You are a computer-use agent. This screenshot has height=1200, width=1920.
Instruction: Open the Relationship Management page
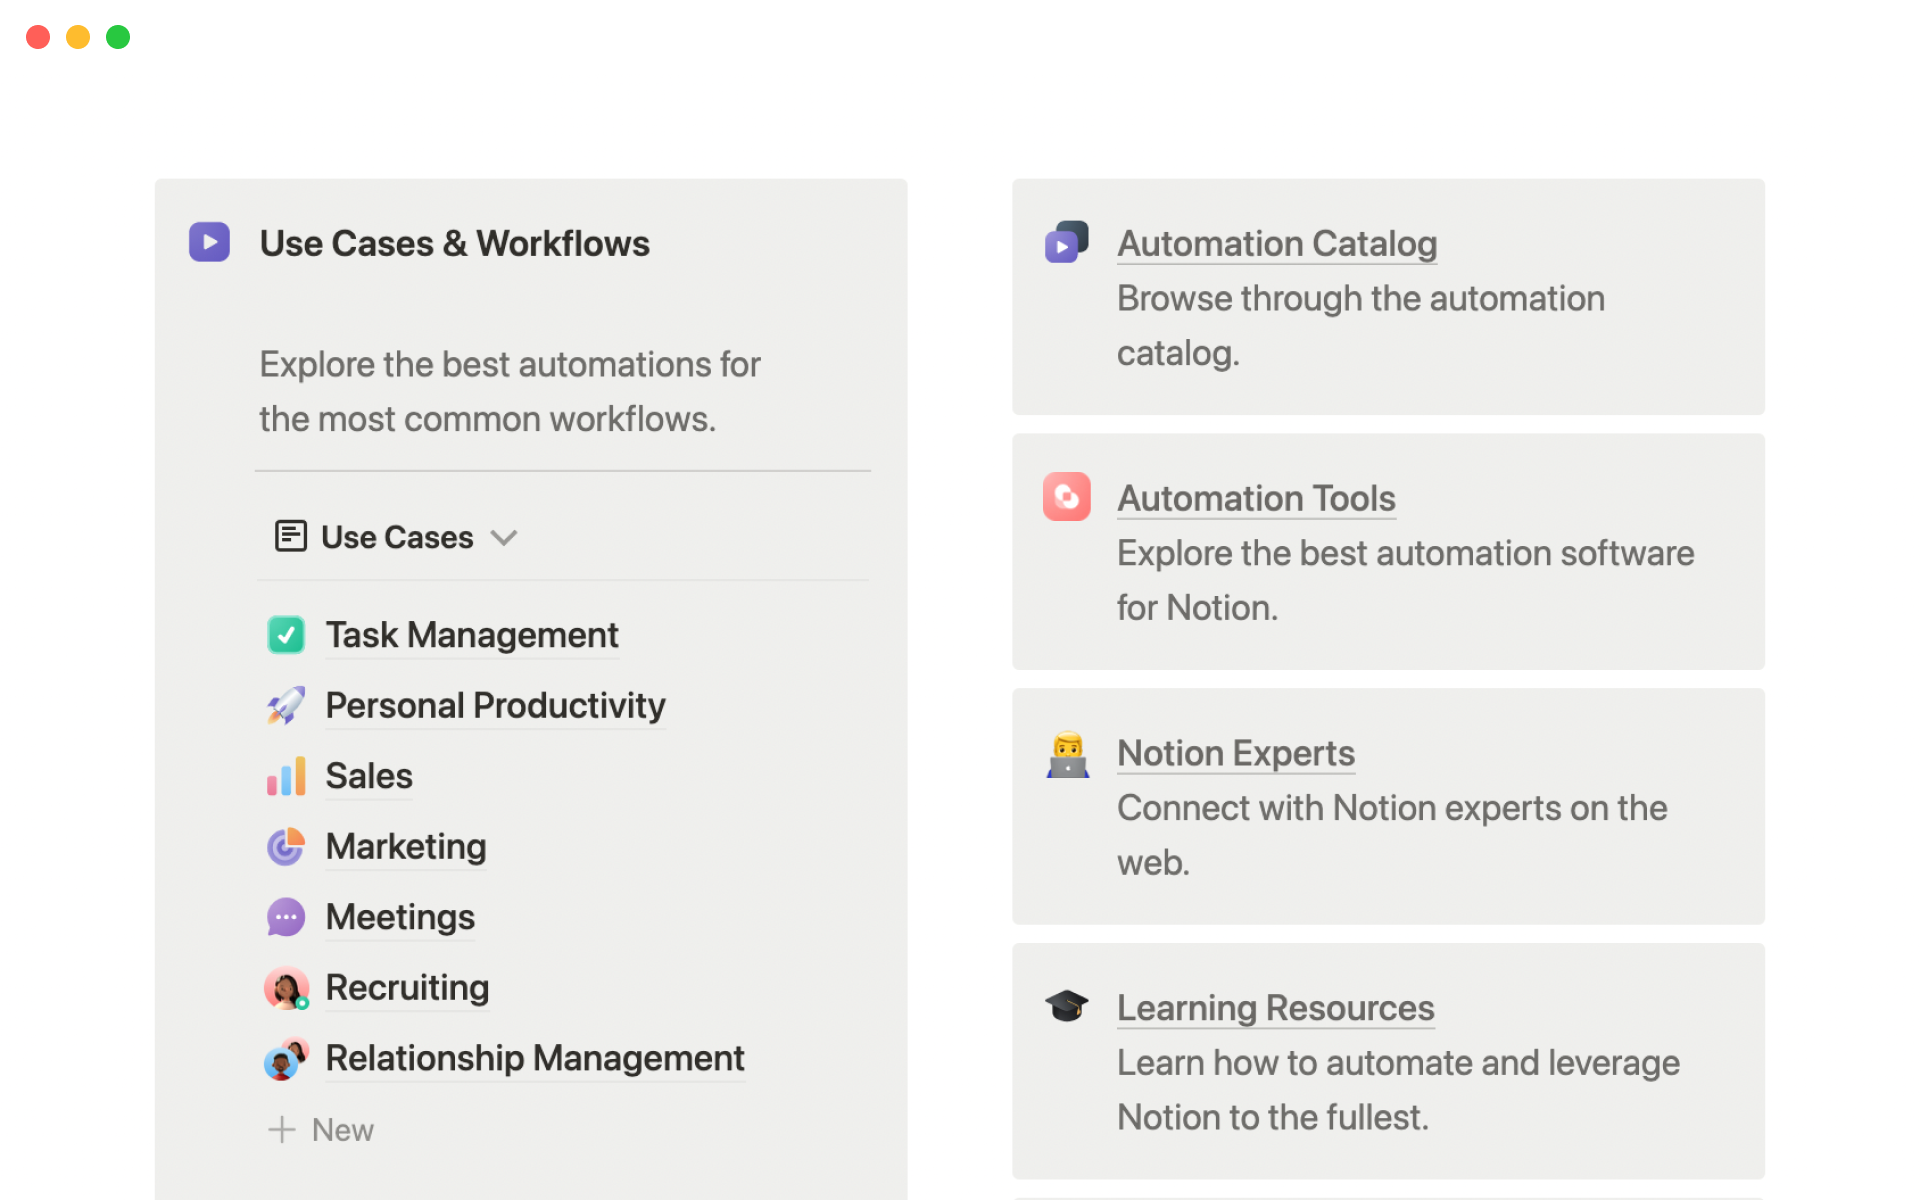click(534, 1059)
